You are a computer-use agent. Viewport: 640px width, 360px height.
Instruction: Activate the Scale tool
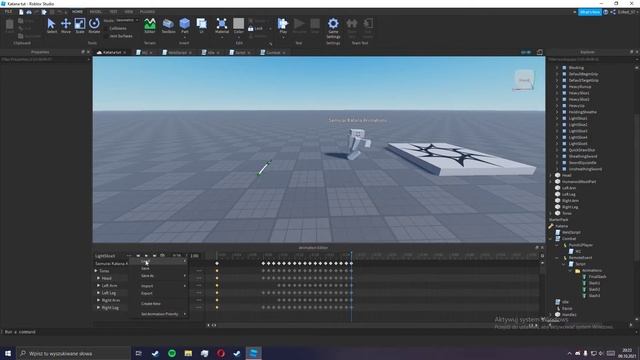coord(80,25)
